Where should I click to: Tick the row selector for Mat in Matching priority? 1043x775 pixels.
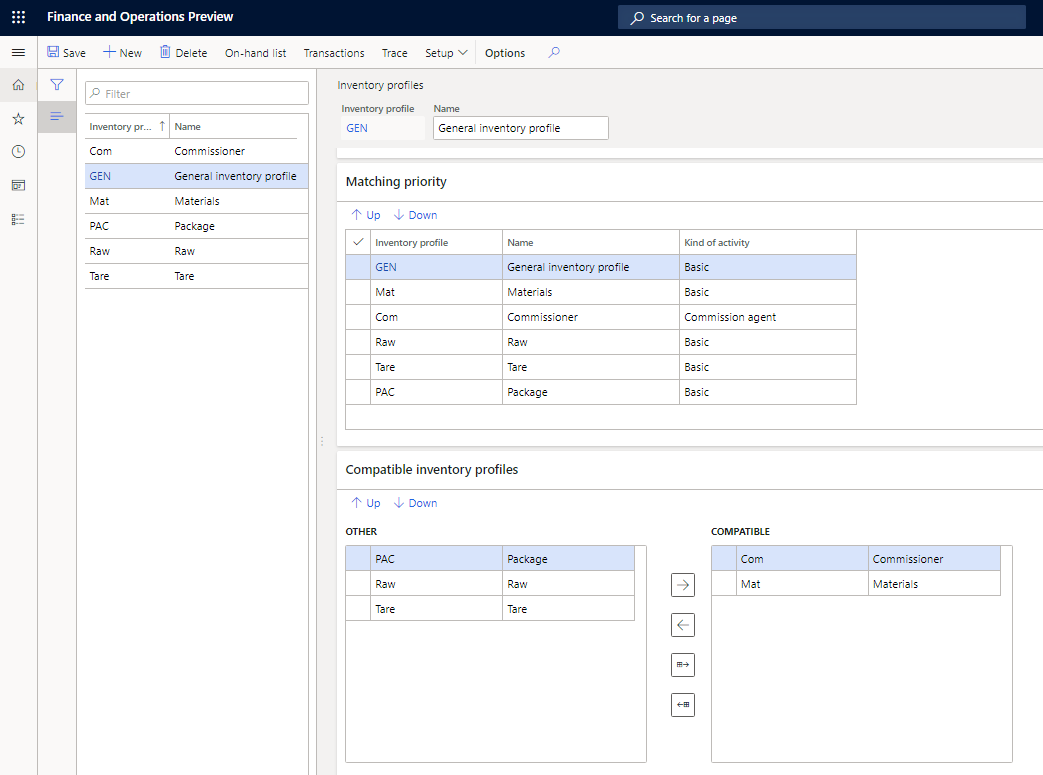[358, 292]
